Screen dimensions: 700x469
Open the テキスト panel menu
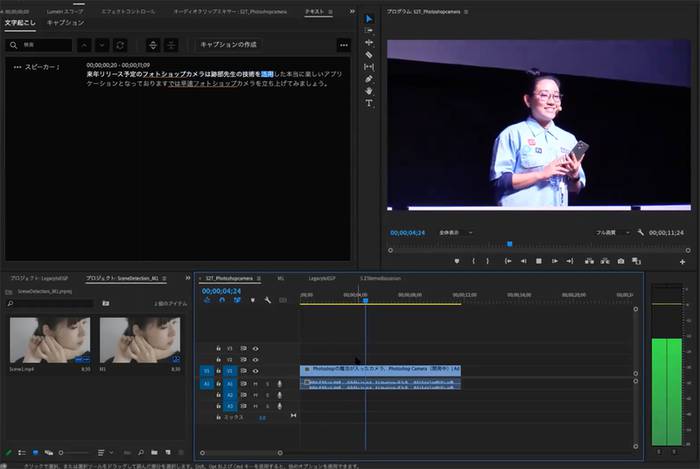point(330,12)
